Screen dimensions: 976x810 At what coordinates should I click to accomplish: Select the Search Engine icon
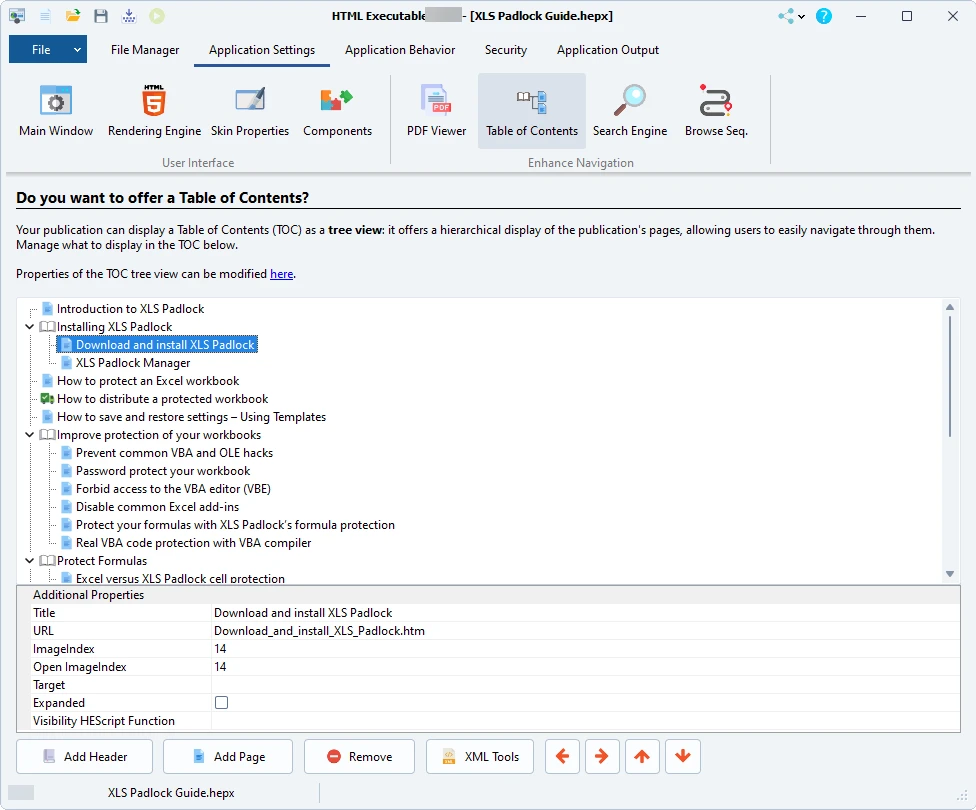[629, 111]
